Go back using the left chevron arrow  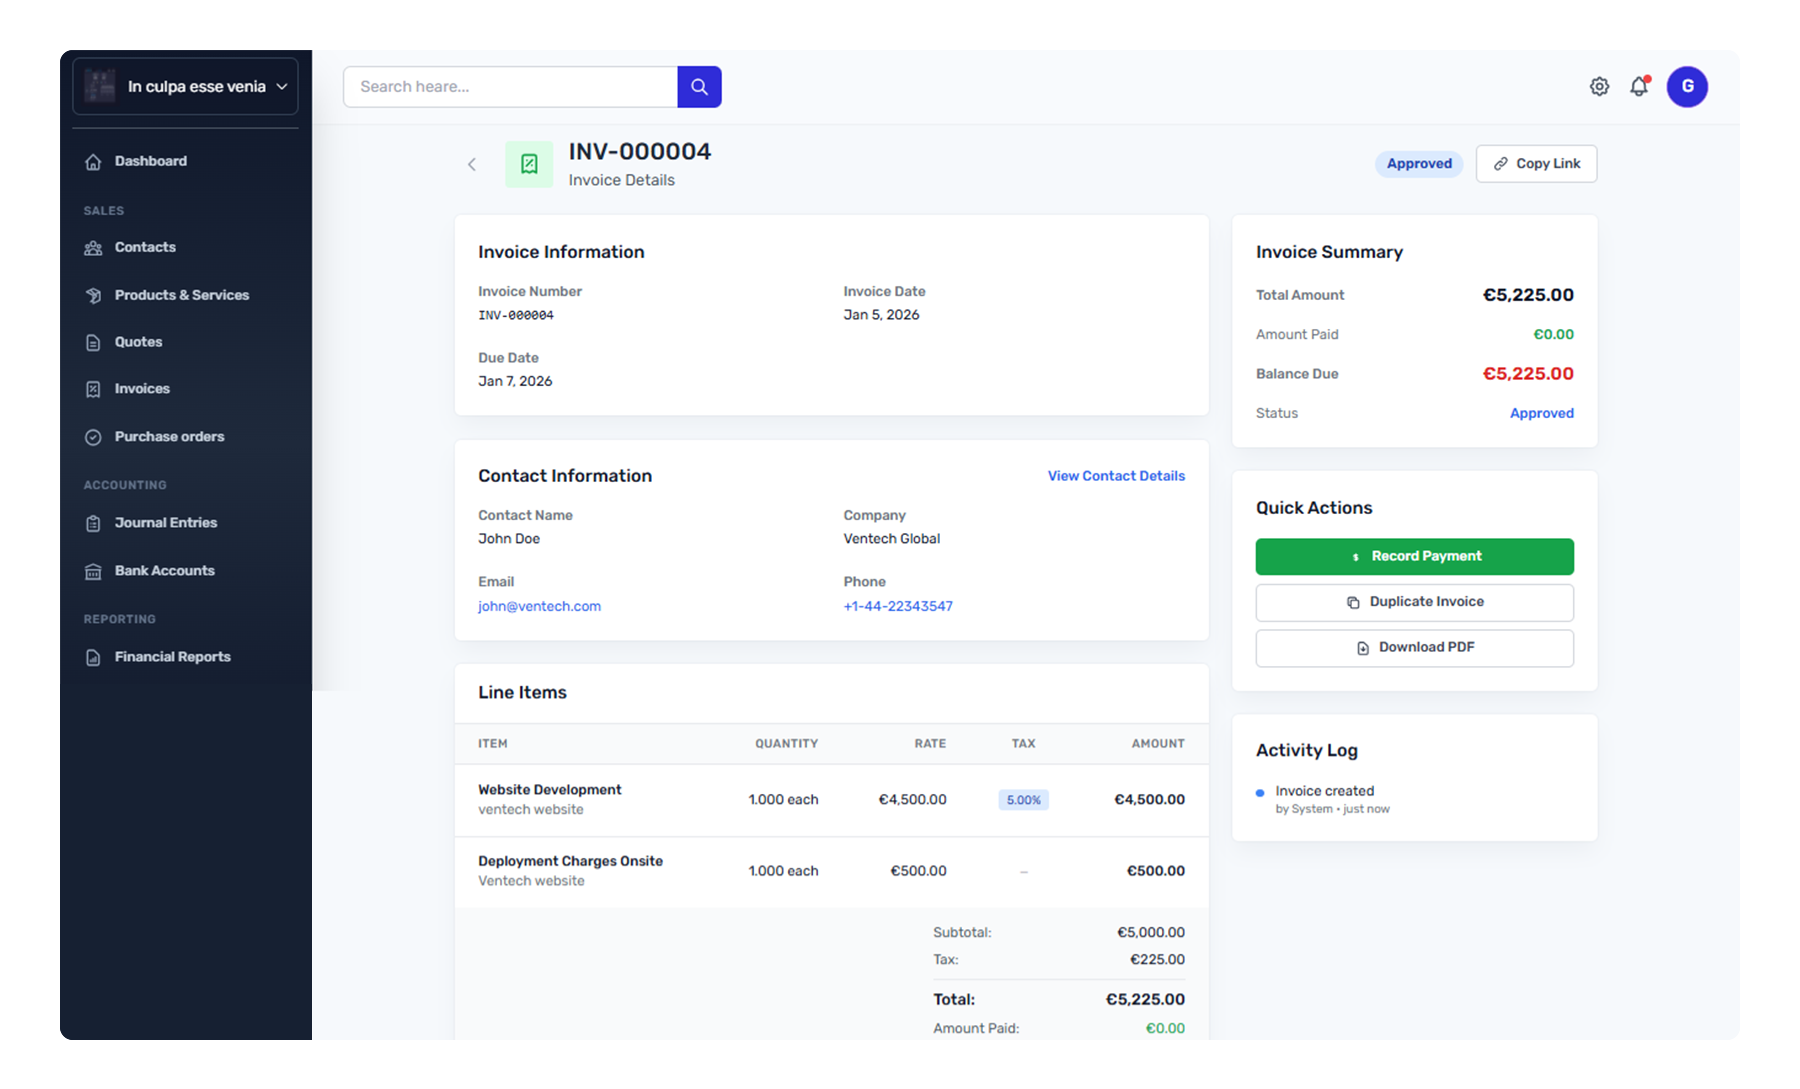pos(472,165)
